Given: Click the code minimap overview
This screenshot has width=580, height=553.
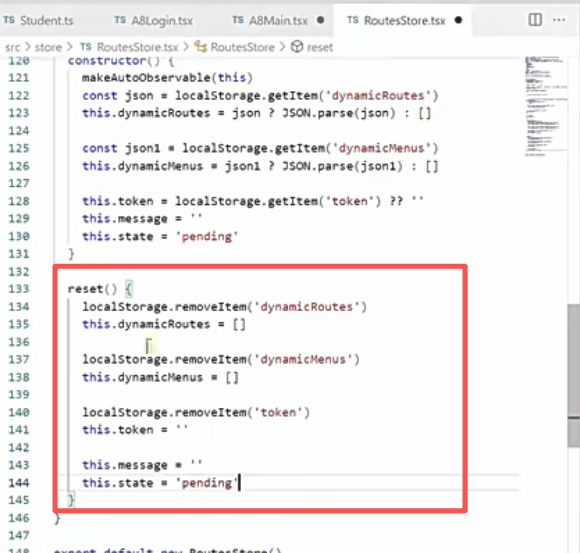Looking at the screenshot, I should tap(546, 107).
